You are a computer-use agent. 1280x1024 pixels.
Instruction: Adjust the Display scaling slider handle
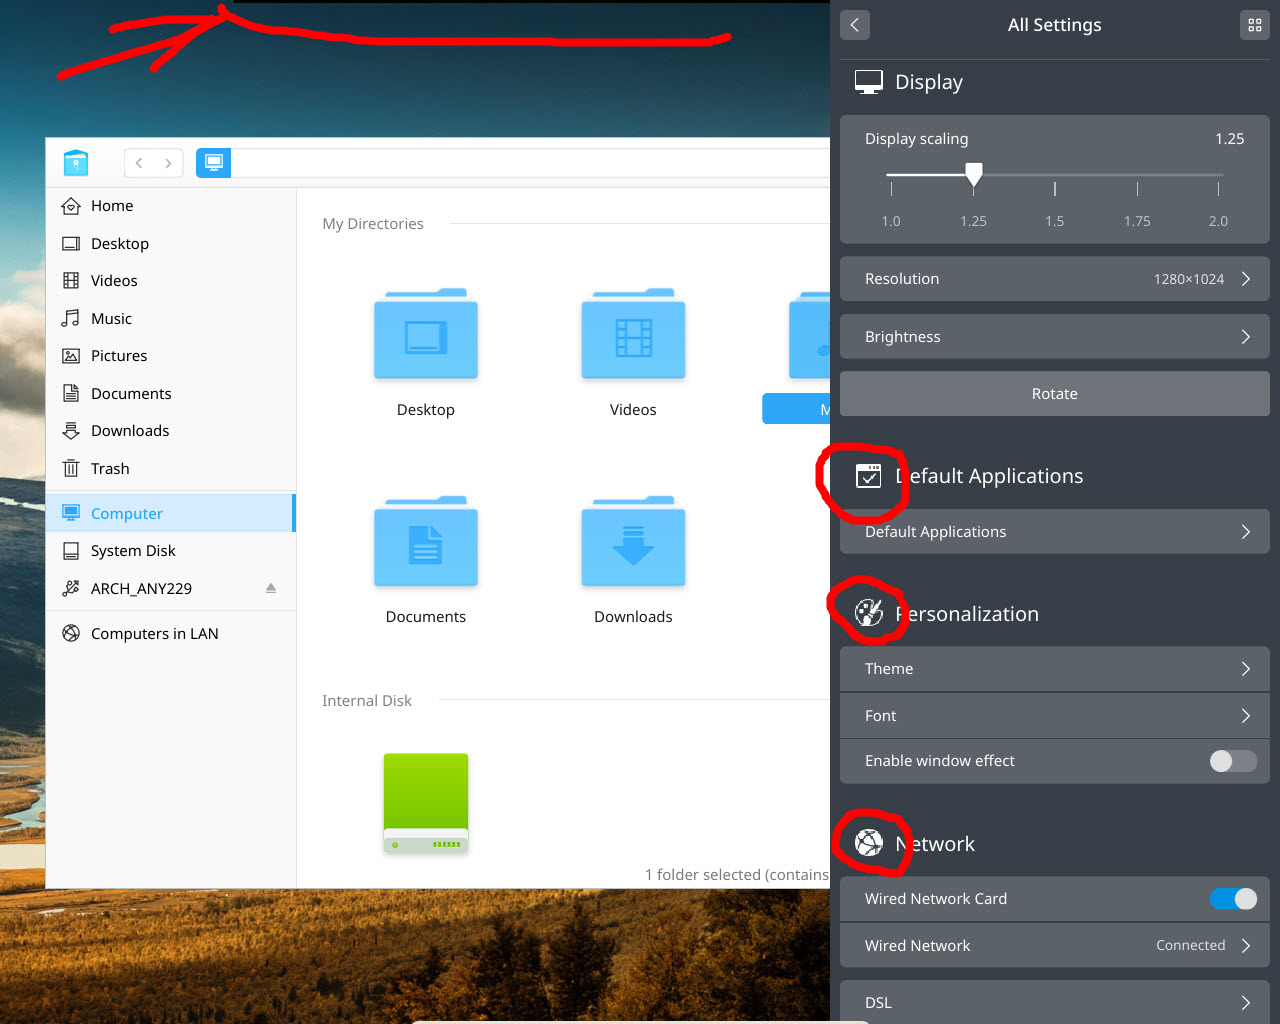[974, 175]
